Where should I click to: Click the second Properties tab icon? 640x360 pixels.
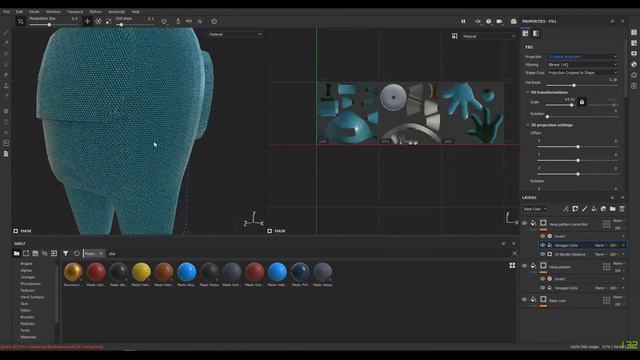pos(536,33)
